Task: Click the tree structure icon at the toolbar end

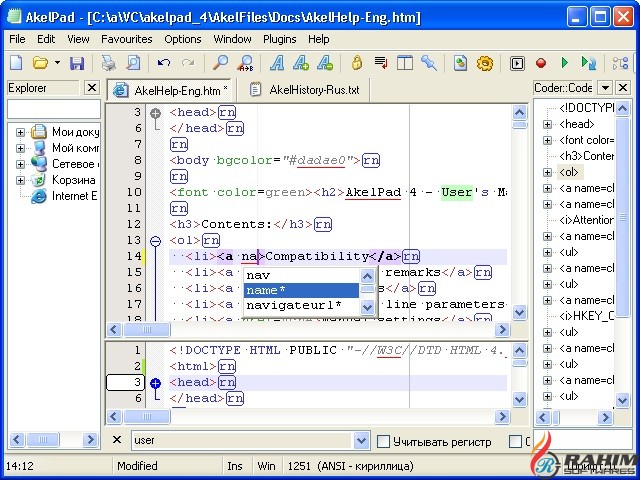Action: (620, 63)
